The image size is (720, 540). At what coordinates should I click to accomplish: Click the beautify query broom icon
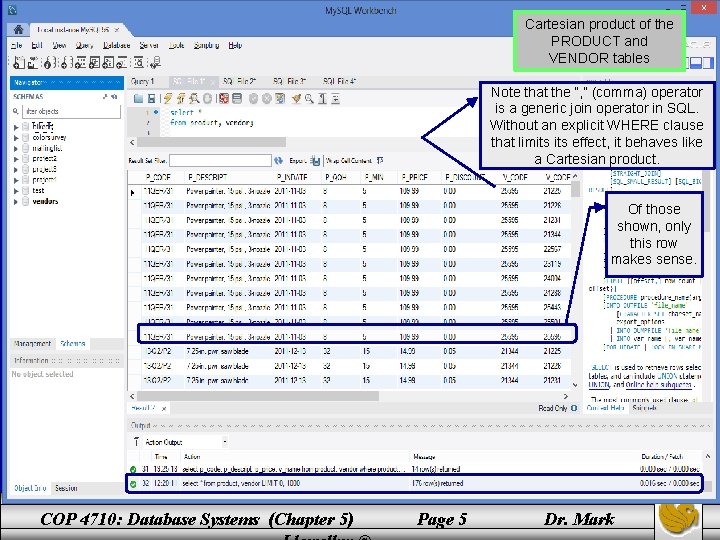[296, 98]
